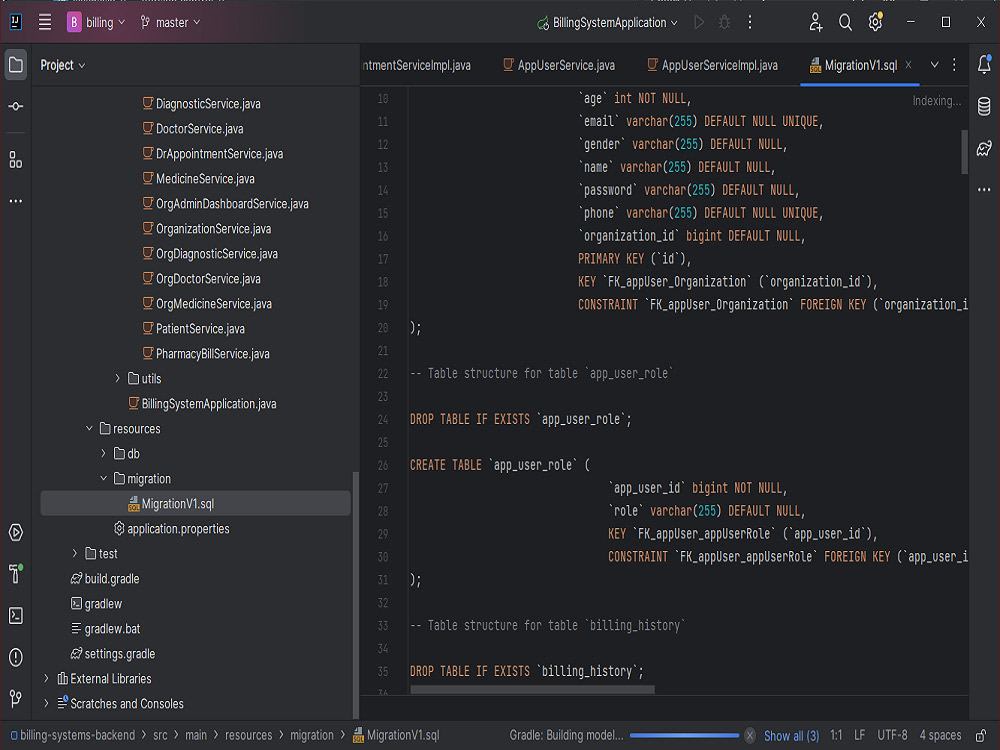Open the Git version control panel

pyautogui.click(x=16, y=698)
